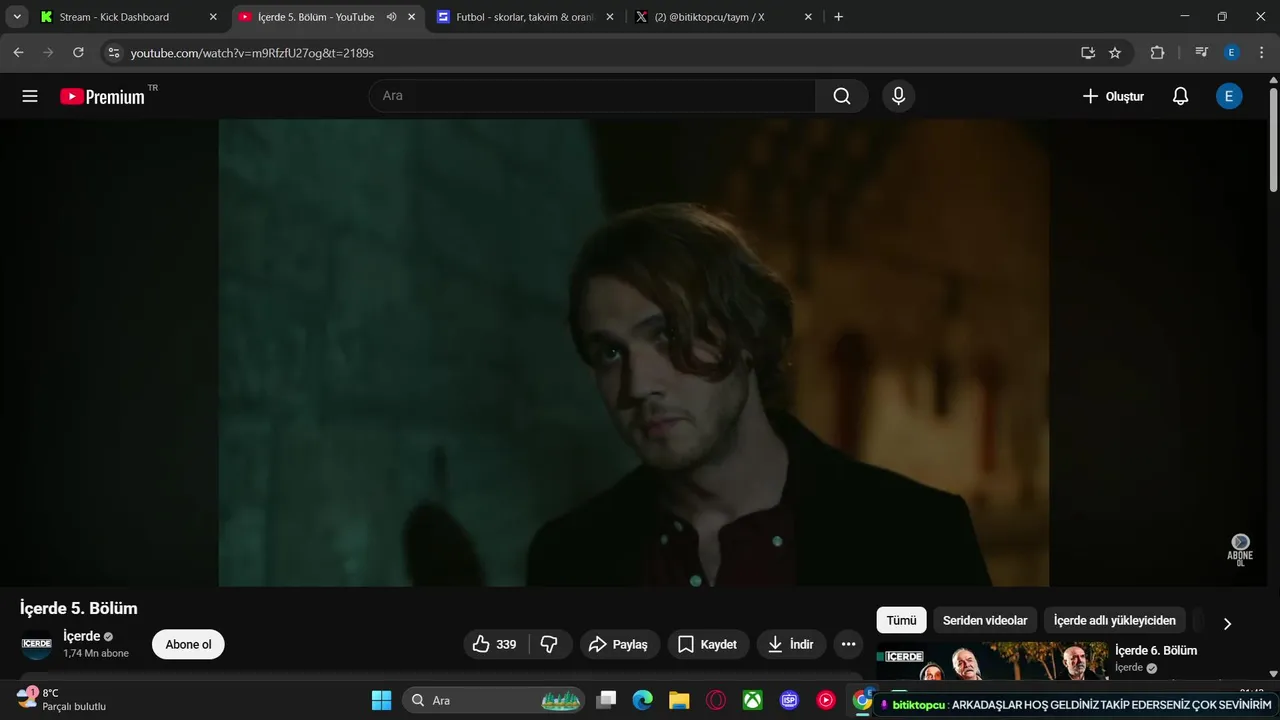The width and height of the screenshot is (1280, 720).
Task: Dislike the İçerde 5. Bölüm video
Action: pos(549,644)
